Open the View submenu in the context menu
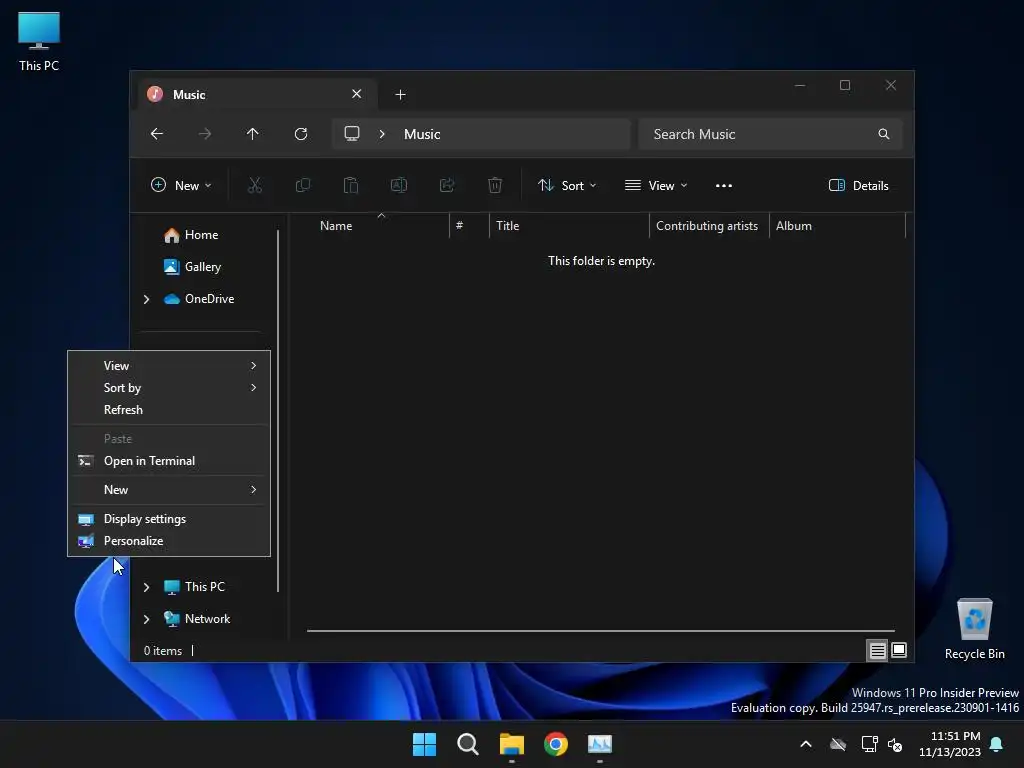The image size is (1024, 768). coord(168,366)
